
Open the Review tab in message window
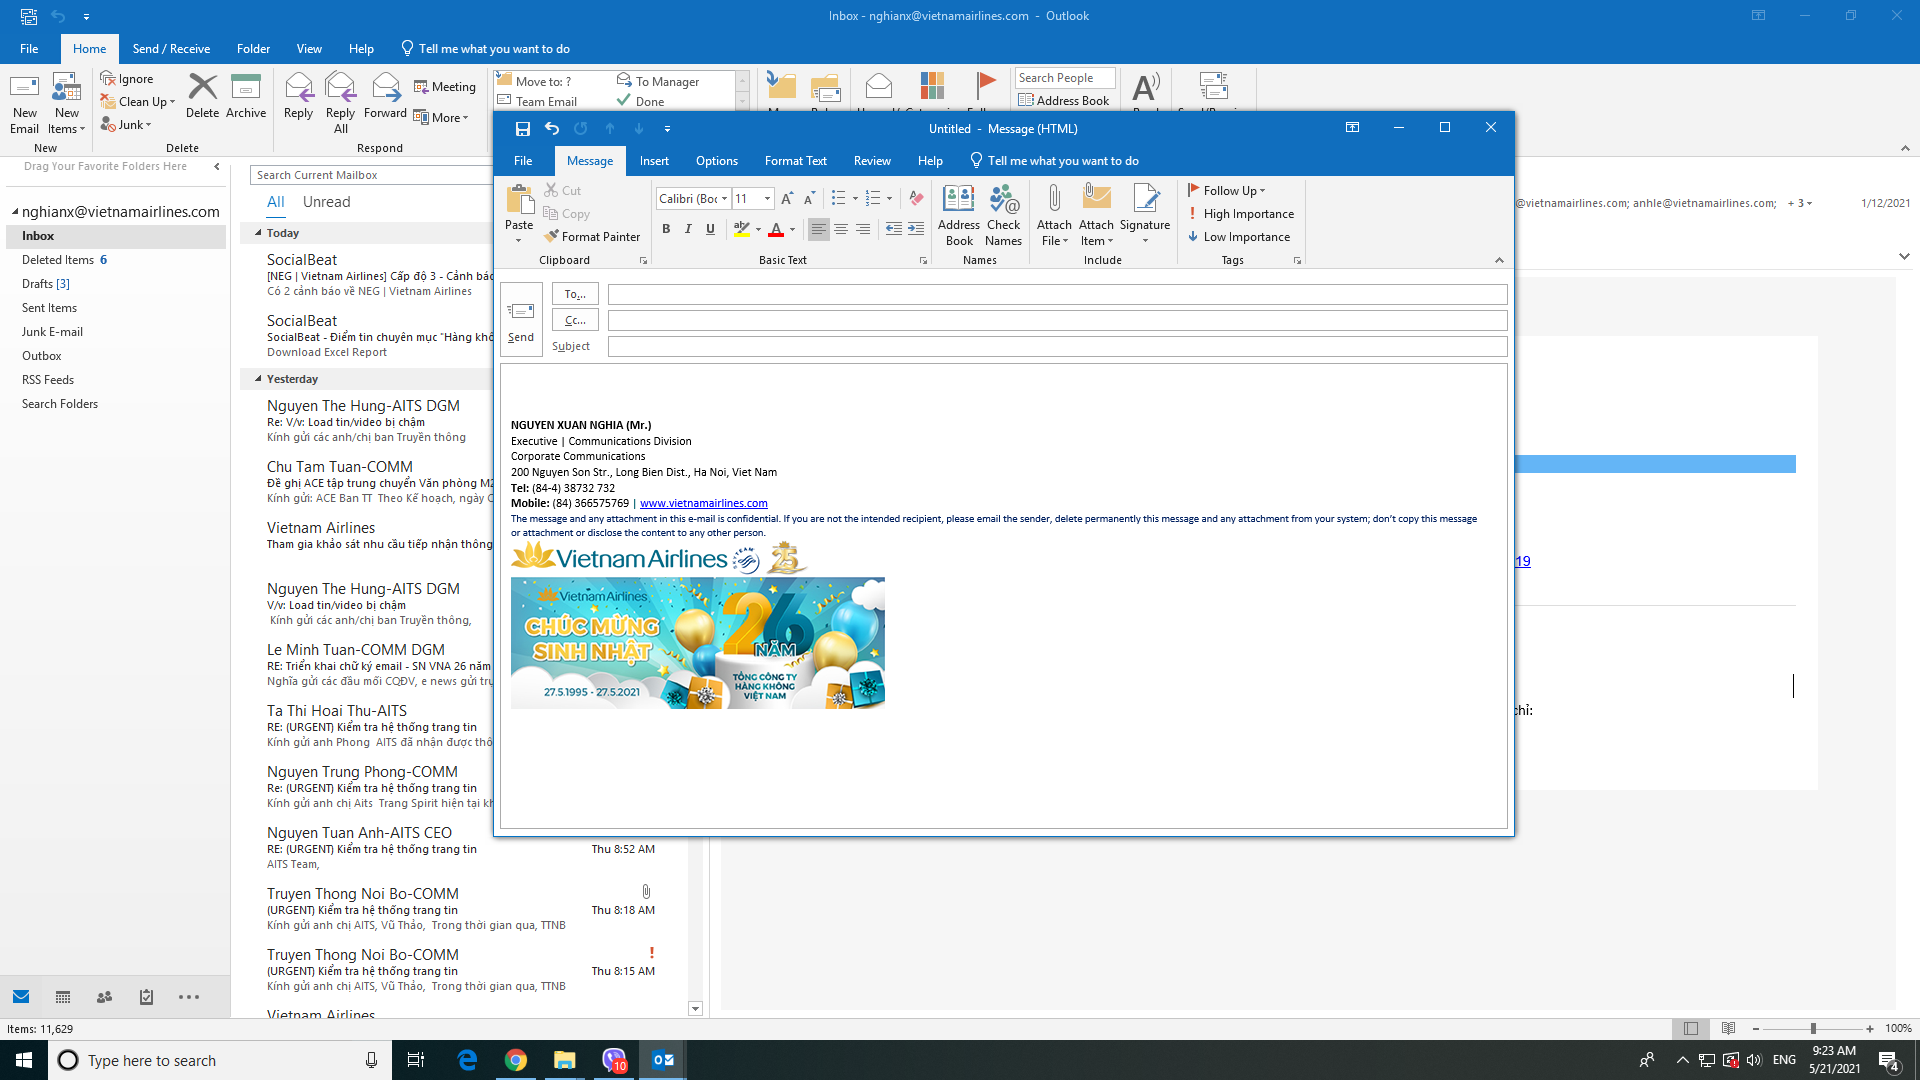872,161
